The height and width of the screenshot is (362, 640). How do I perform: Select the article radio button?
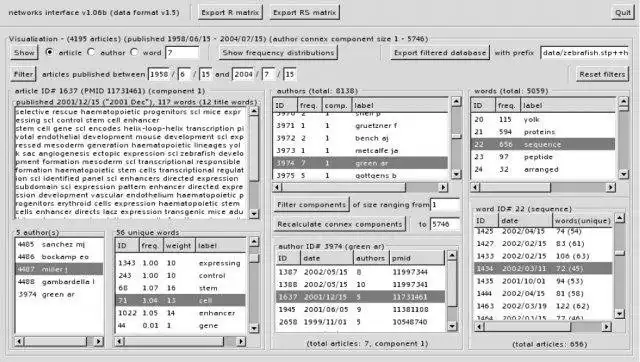[x=49, y=52]
